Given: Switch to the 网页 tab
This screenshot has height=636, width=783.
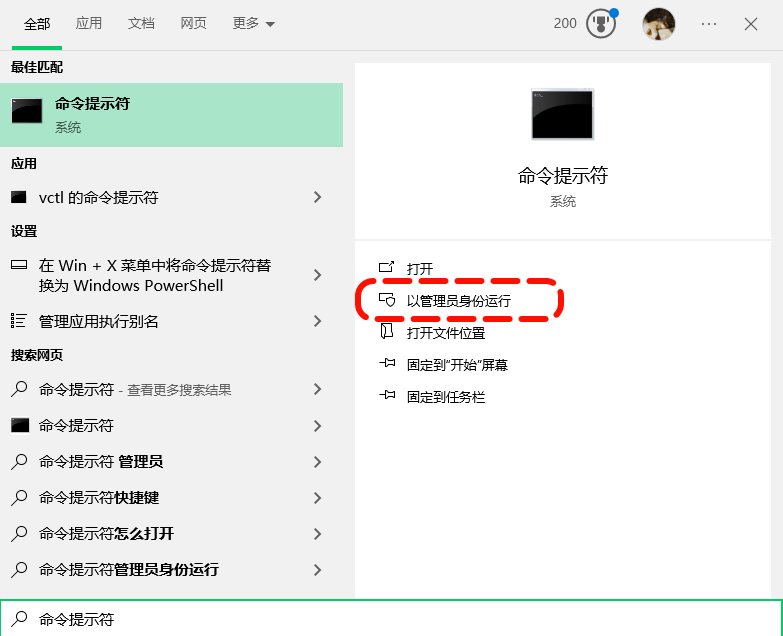Looking at the screenshot, I should pyautogui.click(x=193, y=23).
